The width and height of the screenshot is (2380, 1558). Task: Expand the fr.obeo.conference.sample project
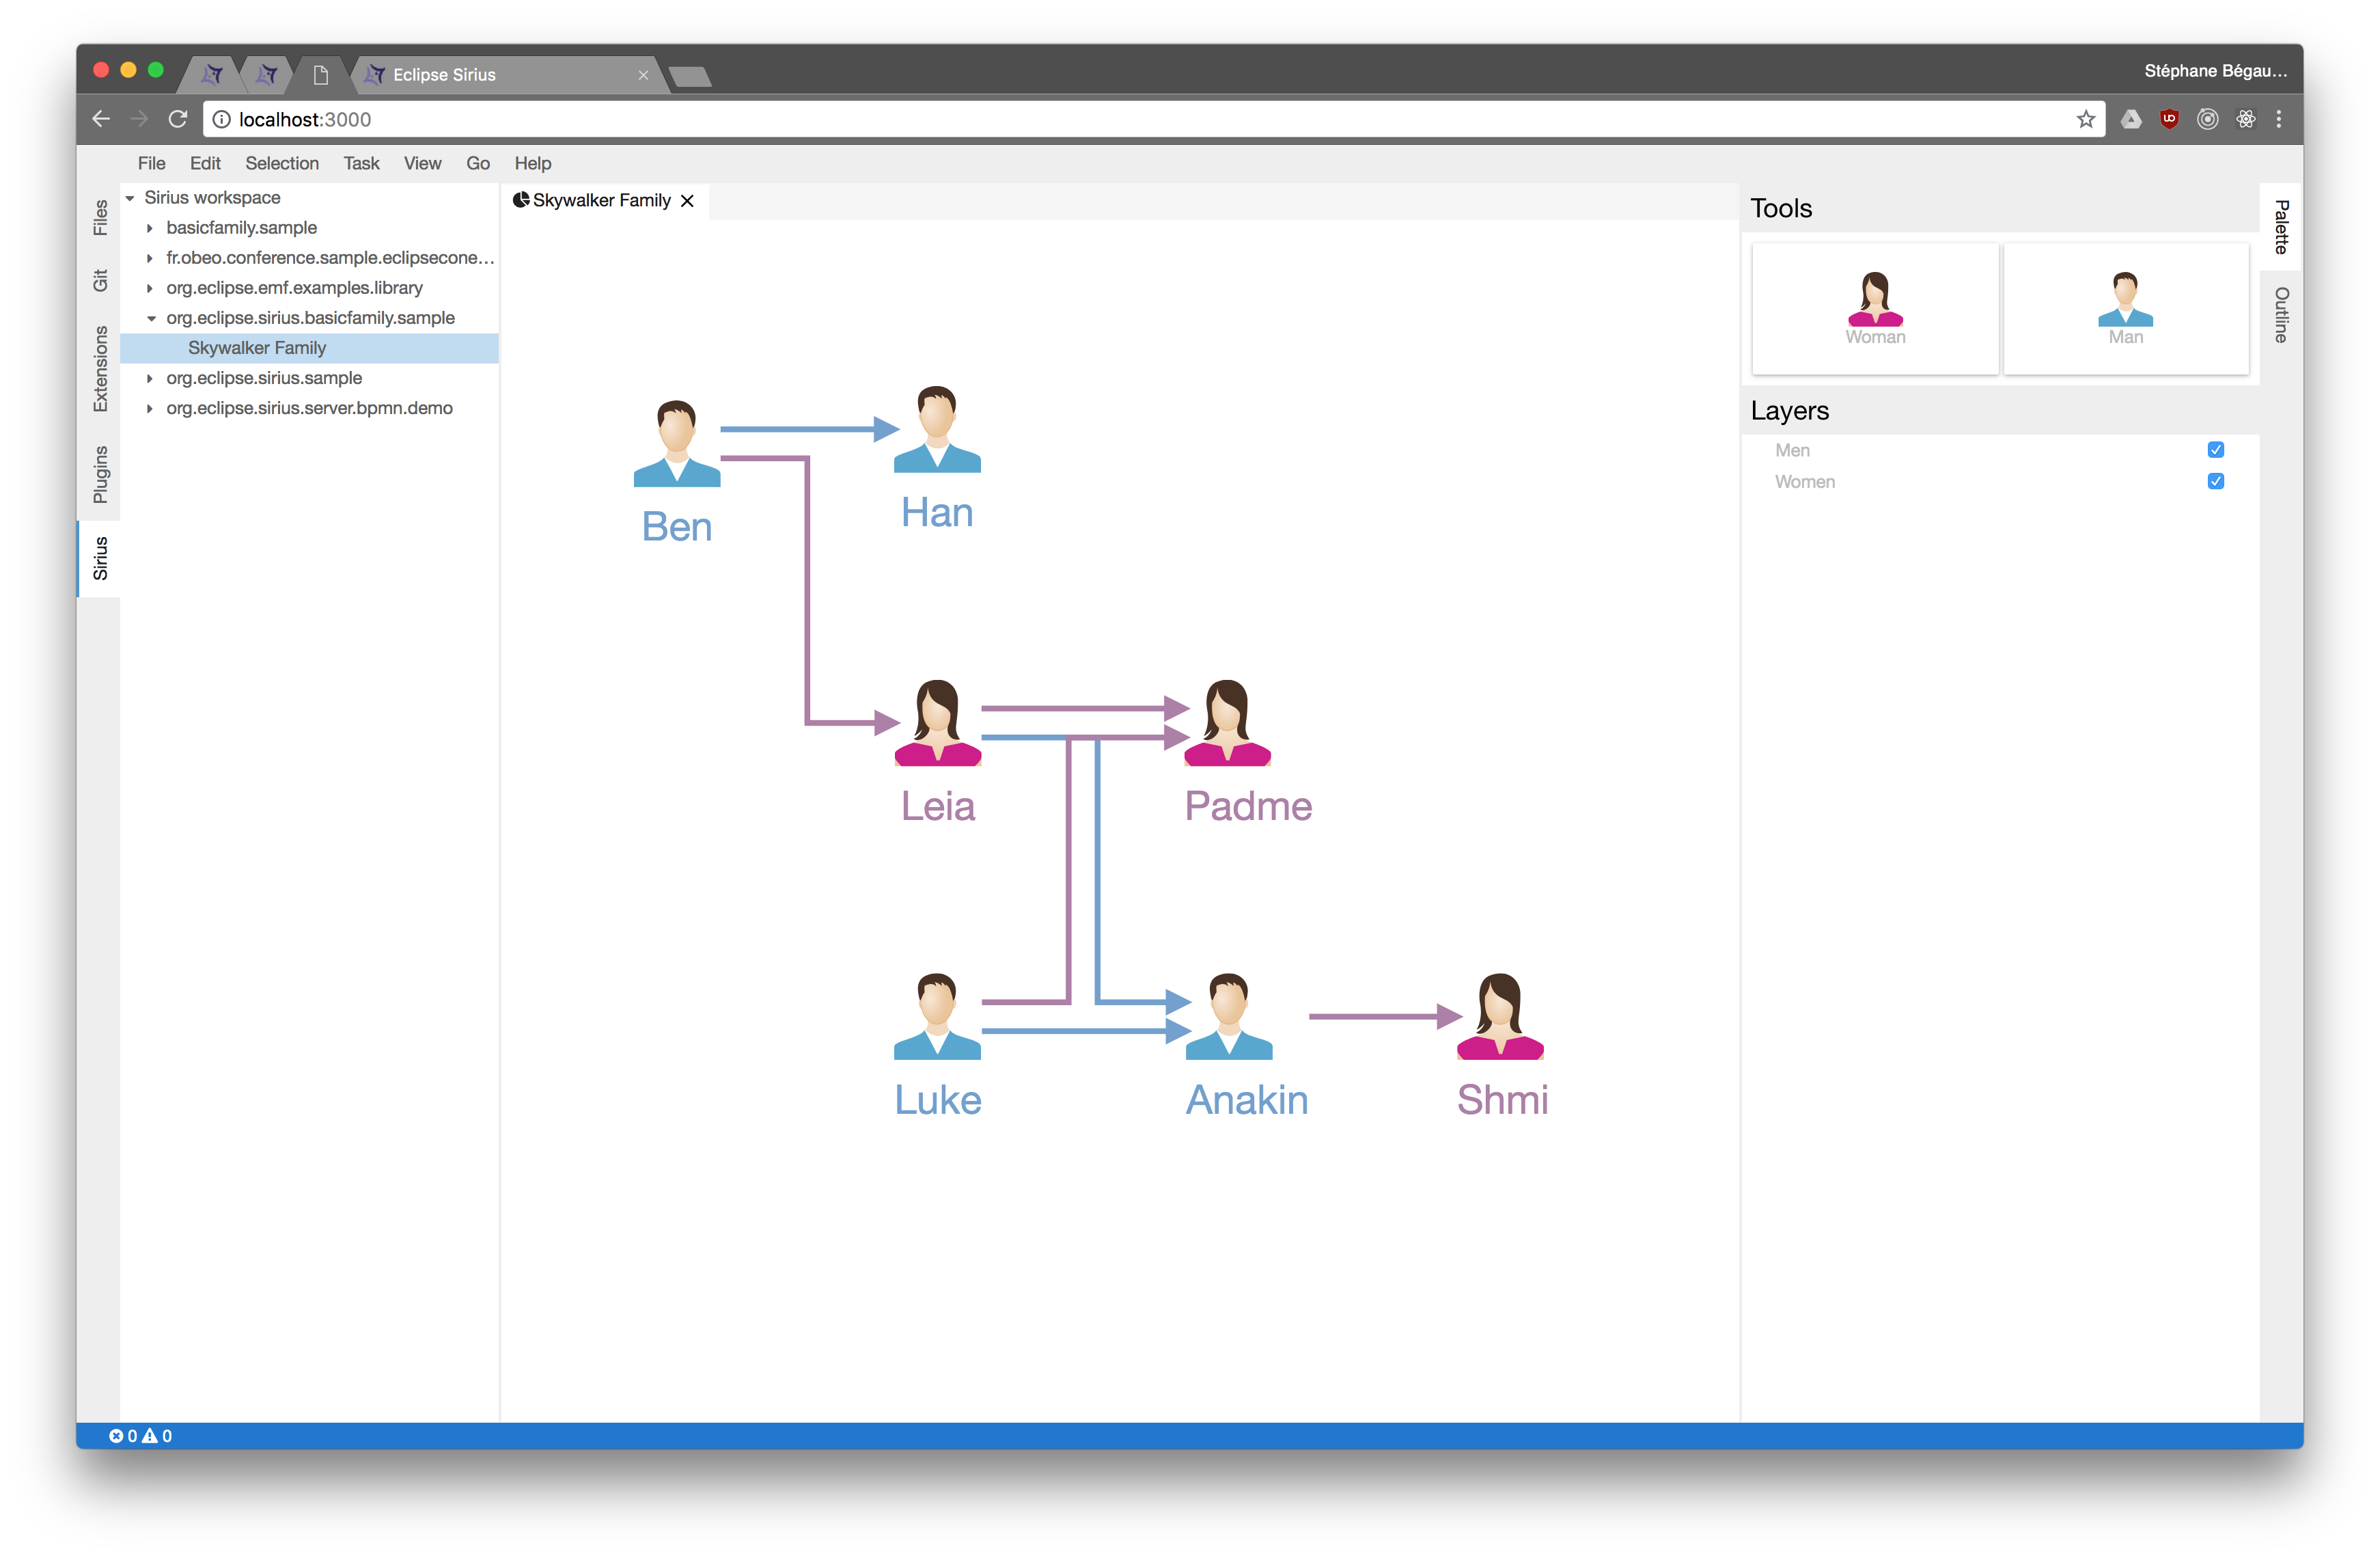[150, 258]
